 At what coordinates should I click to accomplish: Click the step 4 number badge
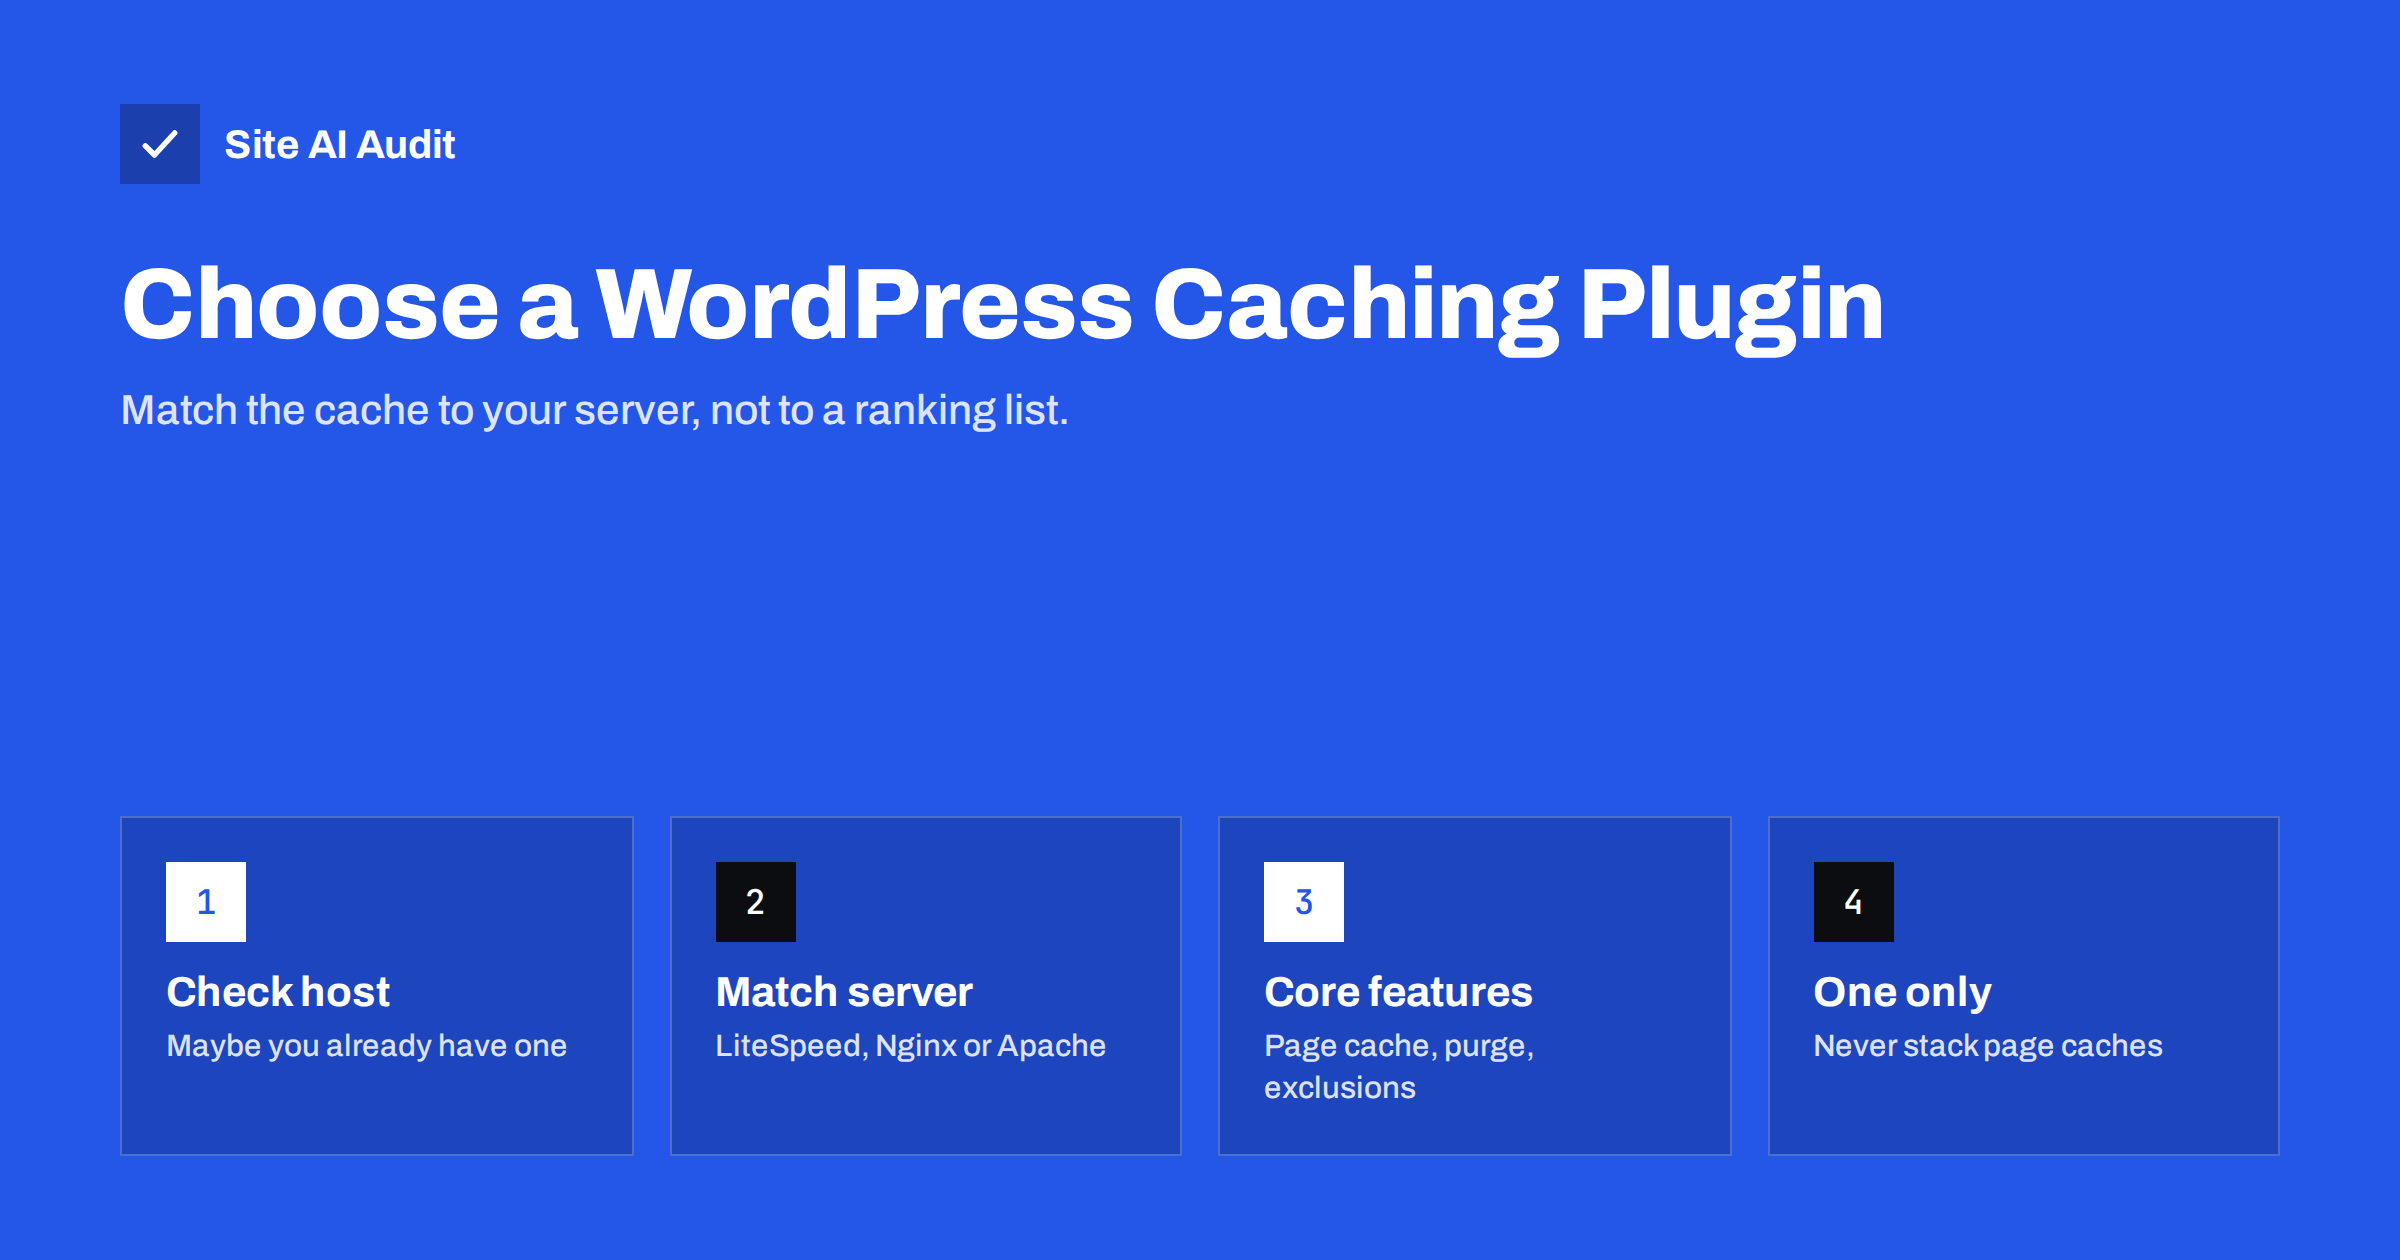(1854, 902)
